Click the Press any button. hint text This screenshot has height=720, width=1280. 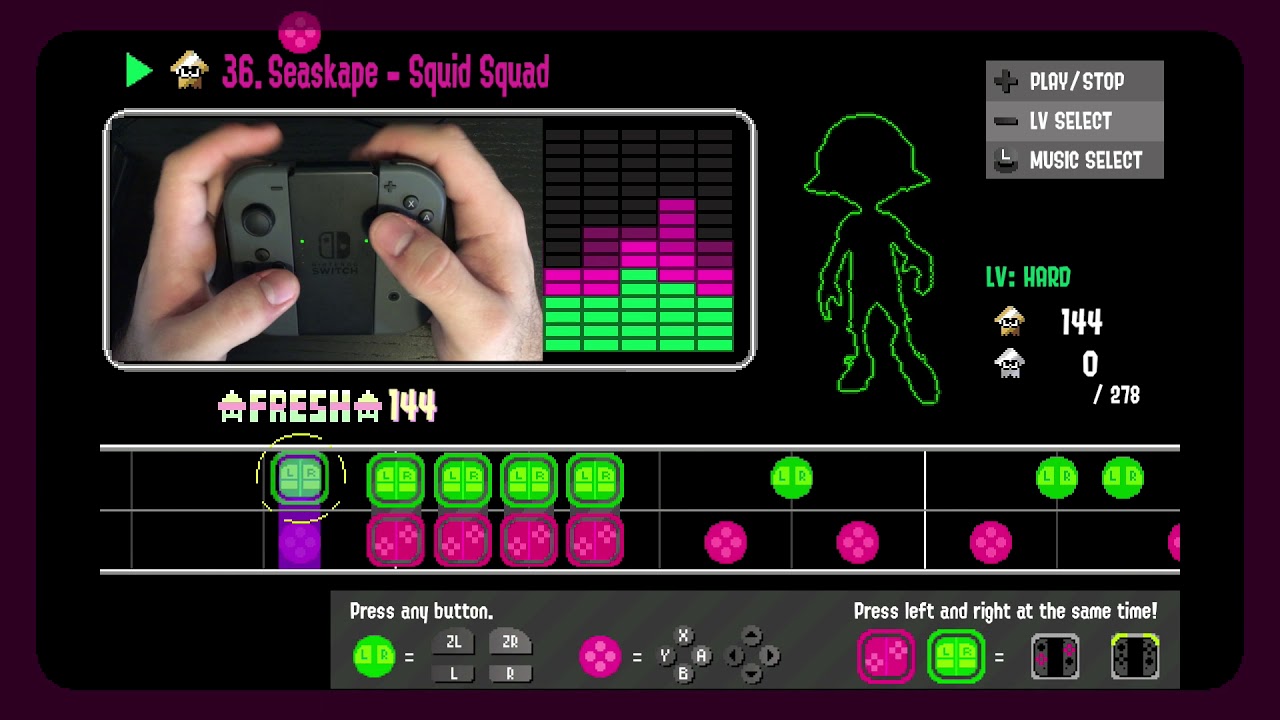(x=421, y=611)
